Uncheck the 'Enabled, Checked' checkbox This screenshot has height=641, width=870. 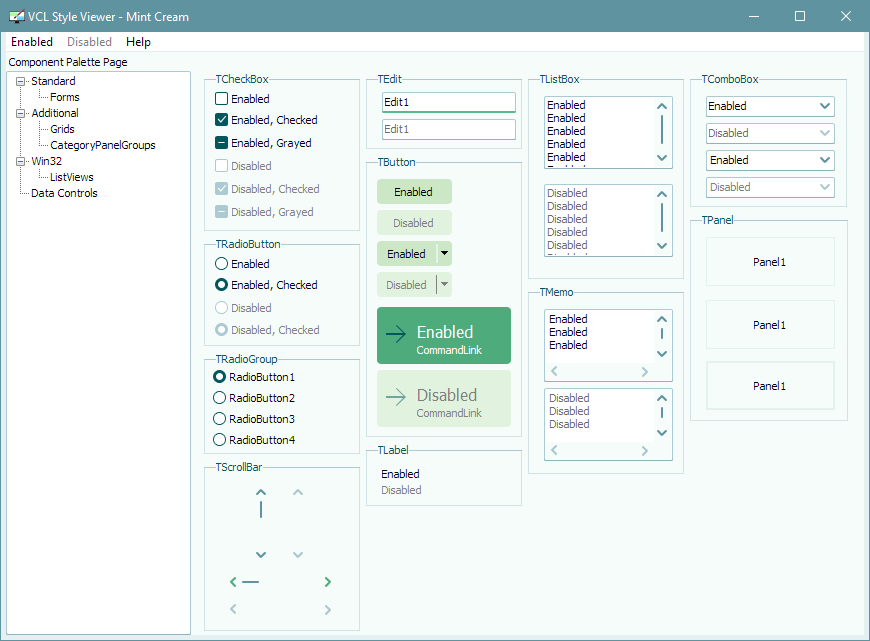pos(221,120)
